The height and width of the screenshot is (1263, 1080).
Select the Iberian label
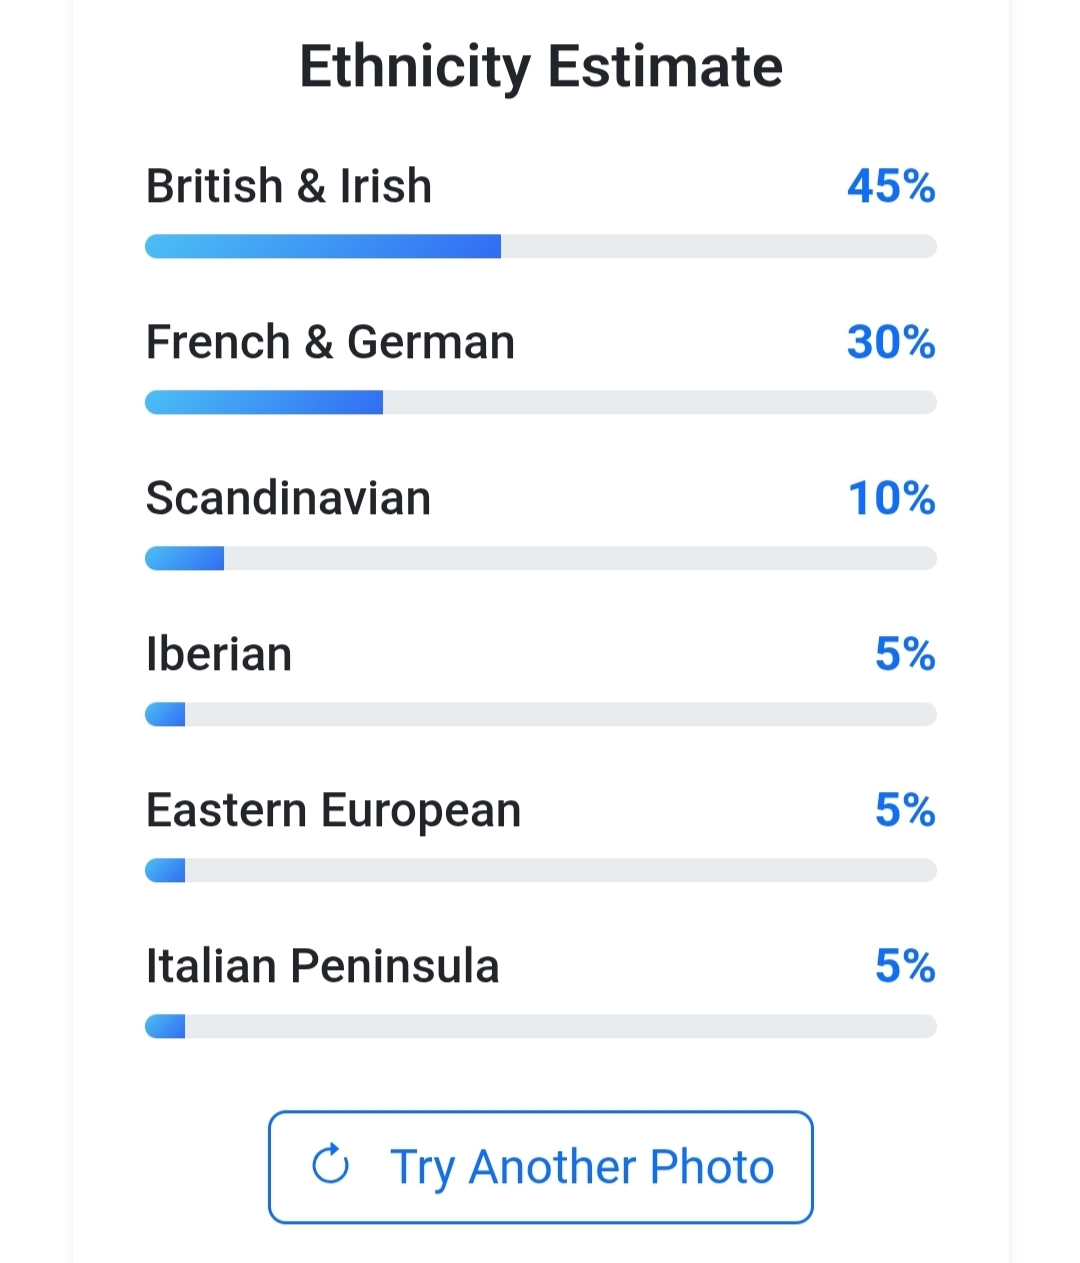219,654
